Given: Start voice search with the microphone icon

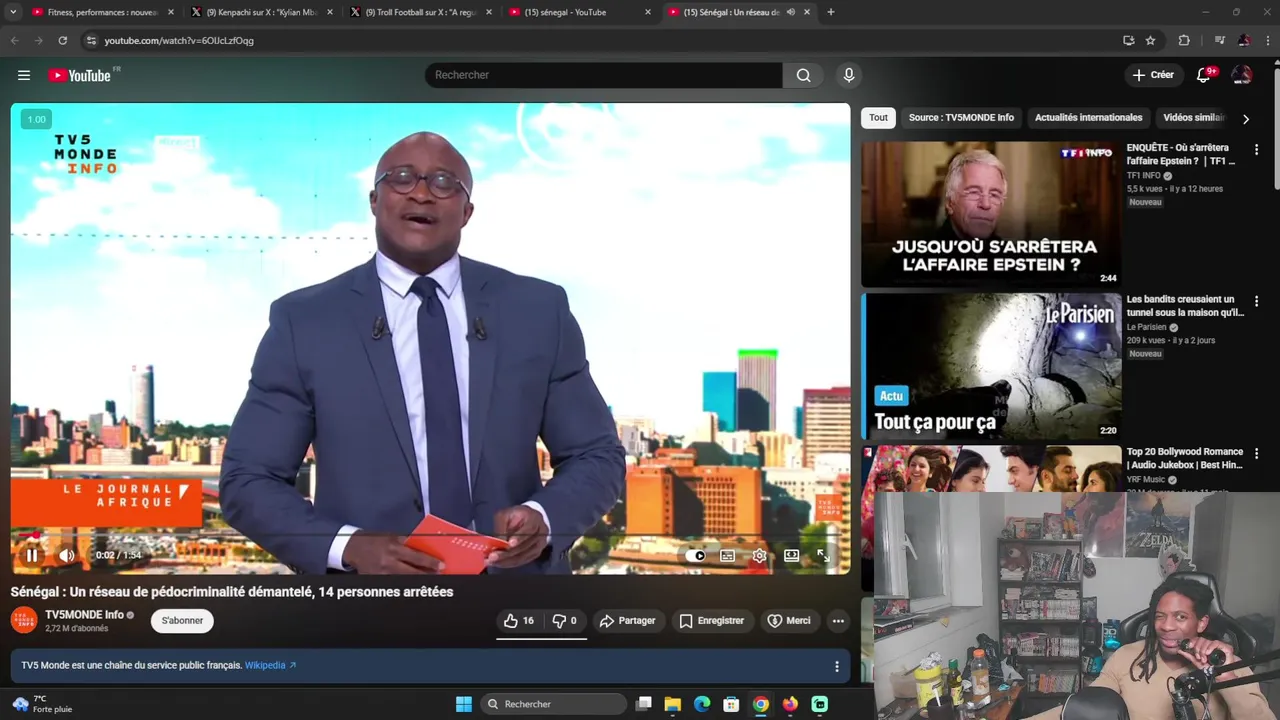Looking at the screenshot, I should (x=849, y=75).
